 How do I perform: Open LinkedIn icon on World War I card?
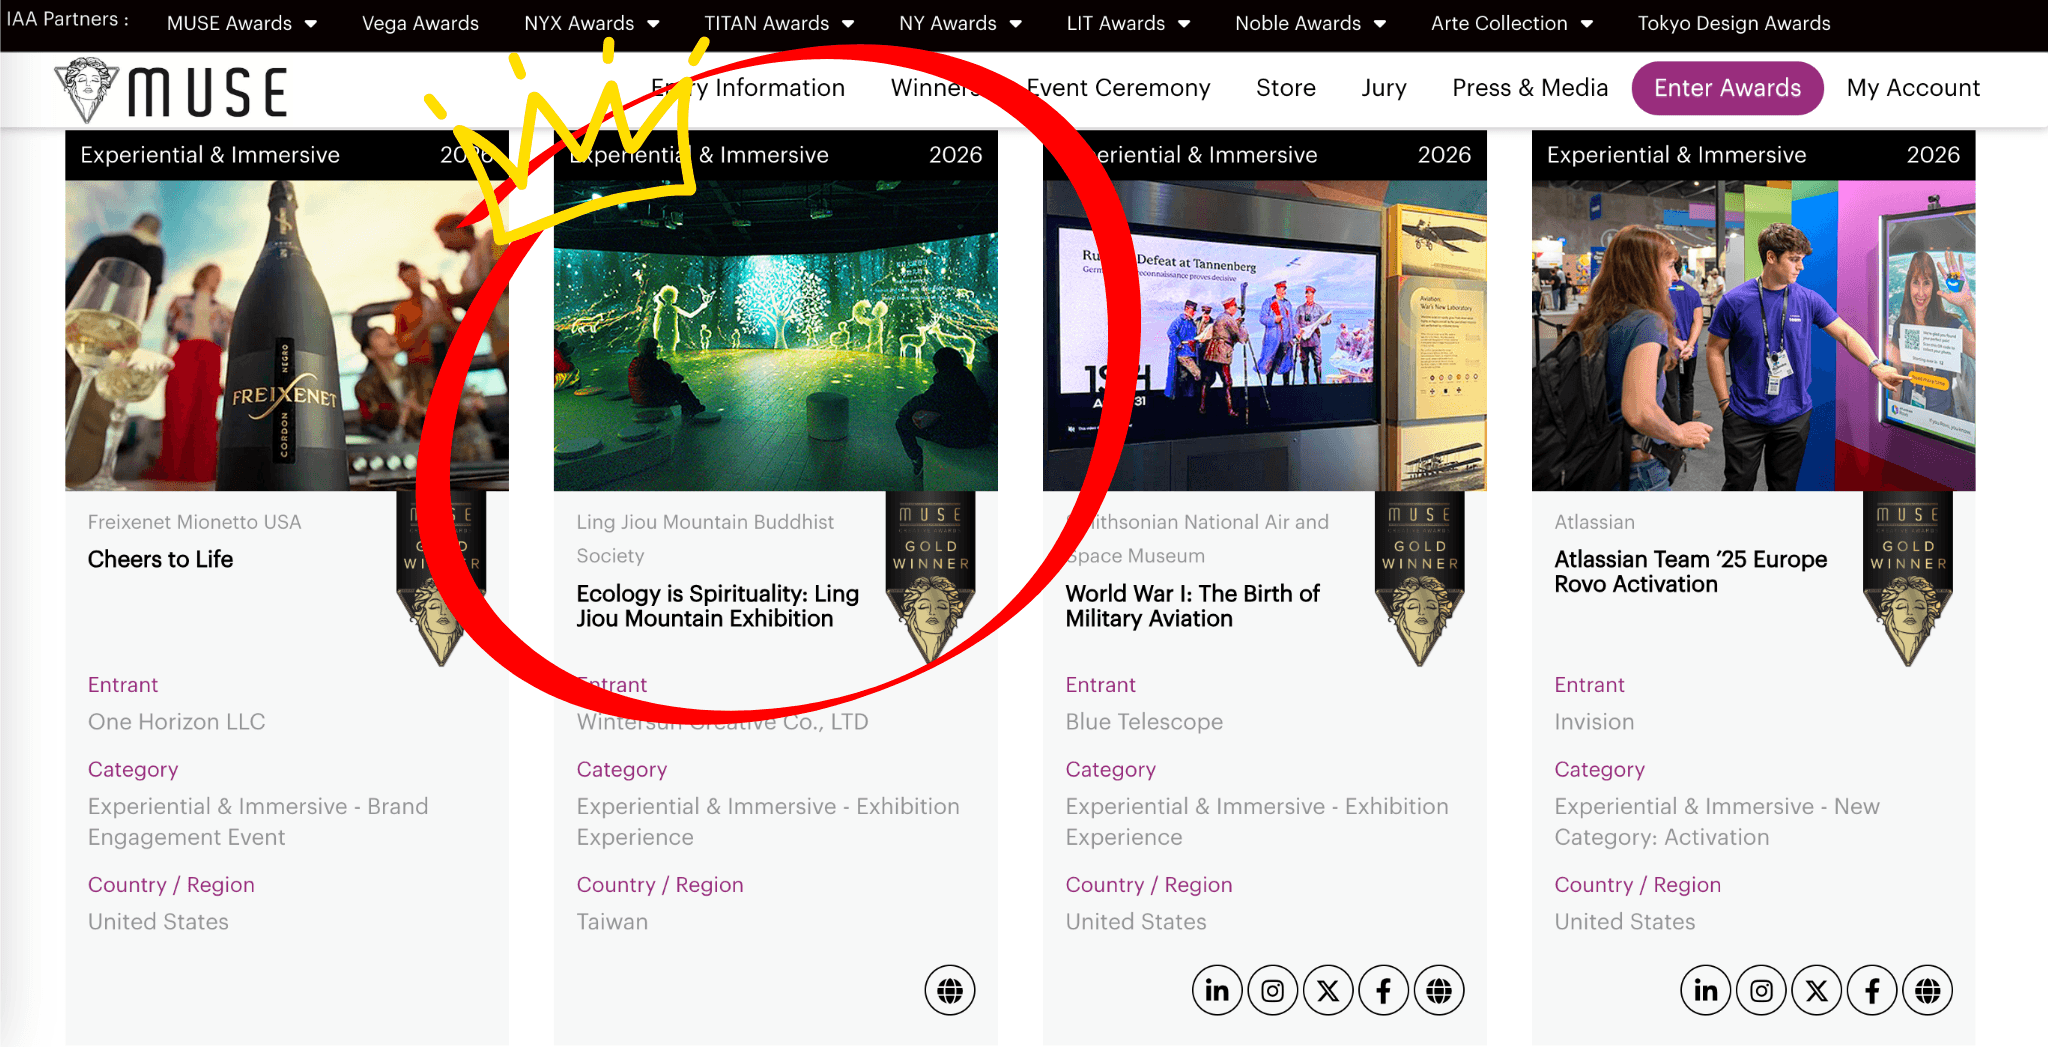coord(1217,991)
